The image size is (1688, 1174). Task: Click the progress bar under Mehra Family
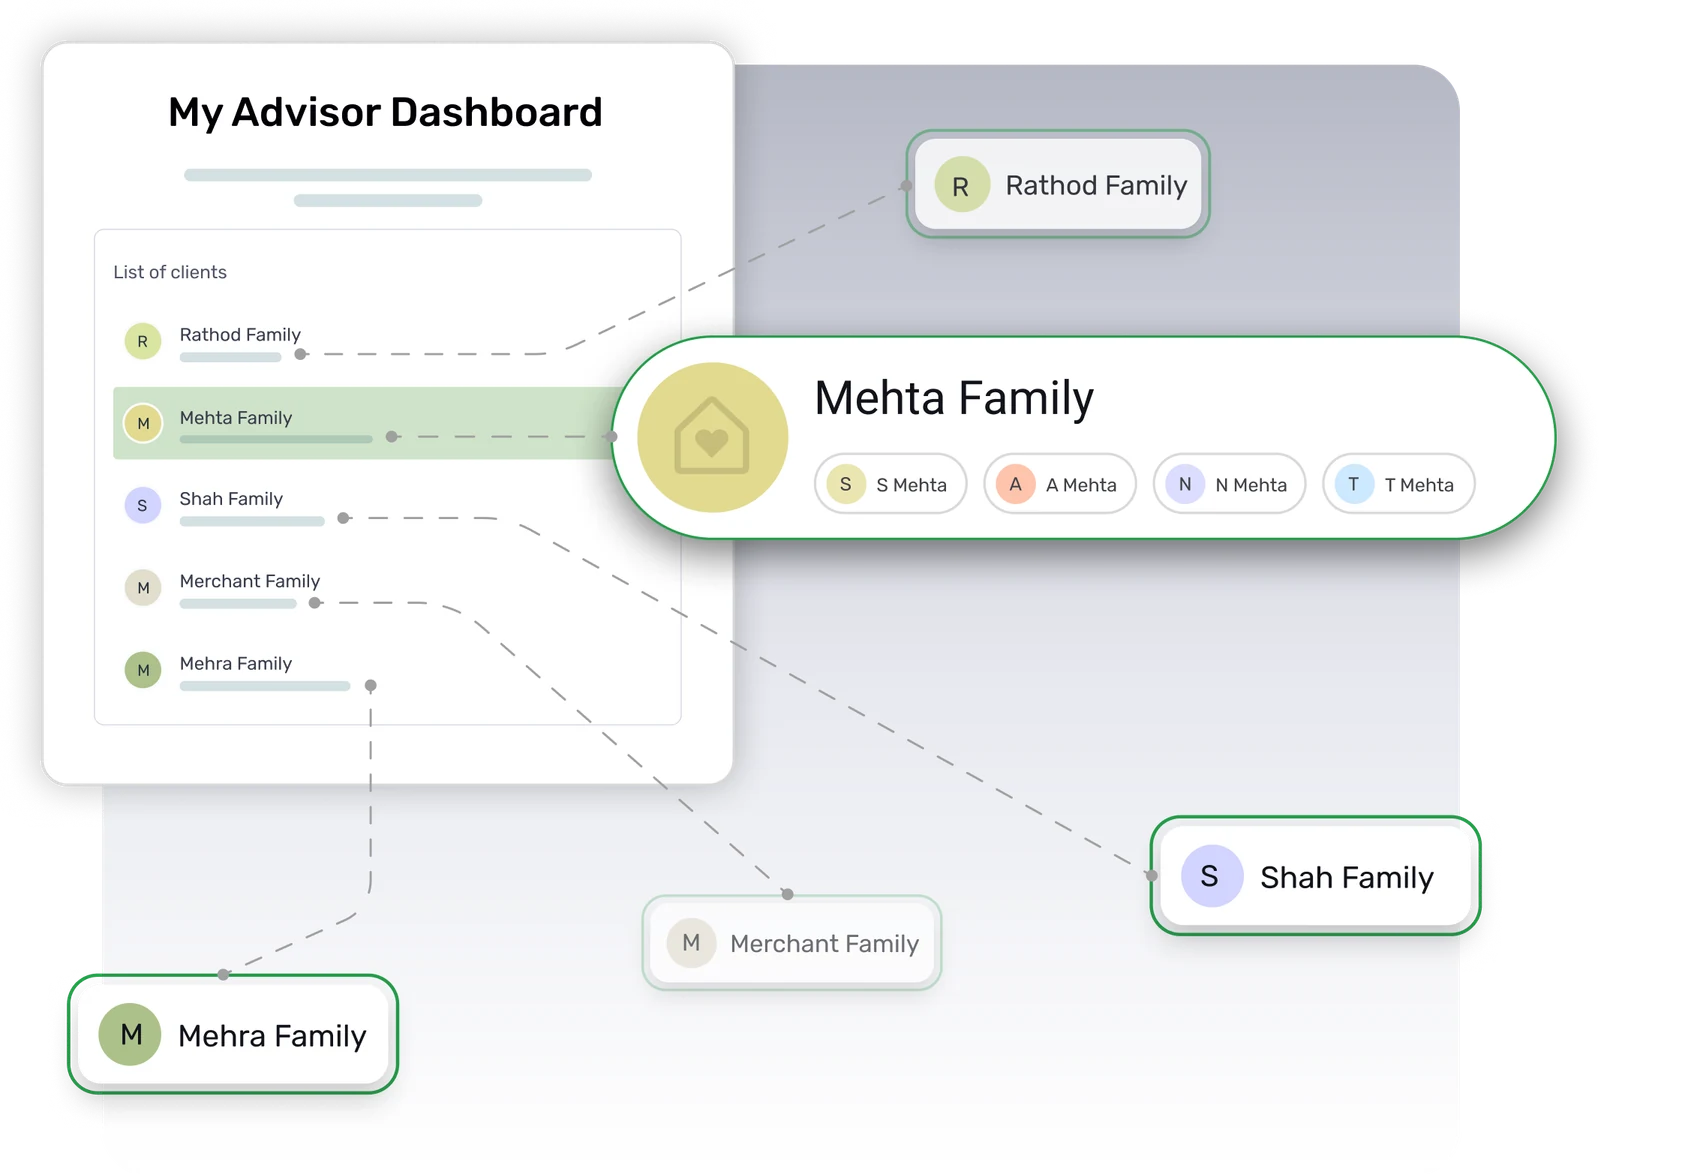pos(265,686)
